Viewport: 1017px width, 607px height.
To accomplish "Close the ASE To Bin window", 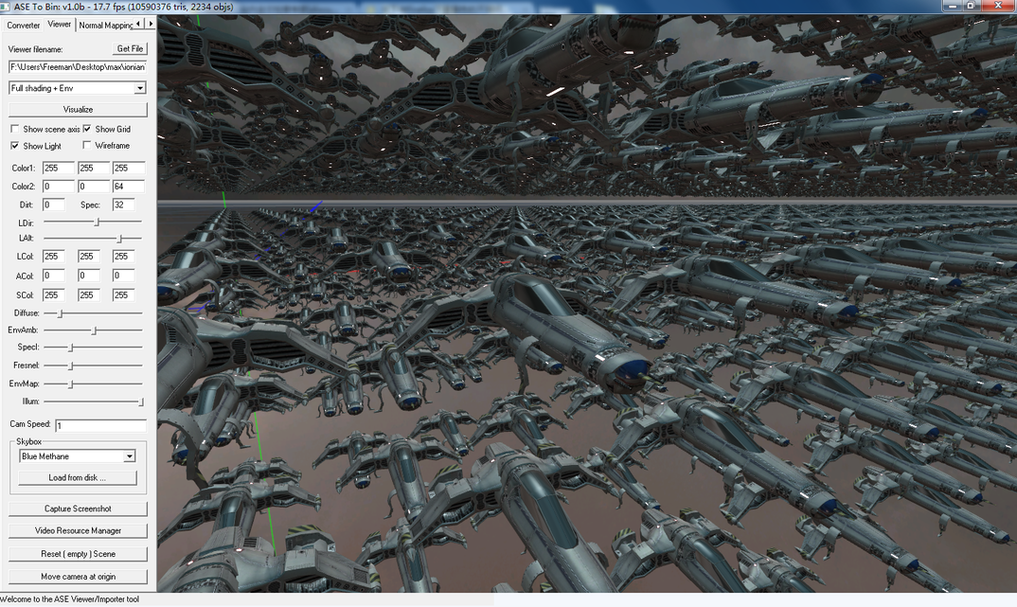I will pyautogui.click(x=998, y=5).
